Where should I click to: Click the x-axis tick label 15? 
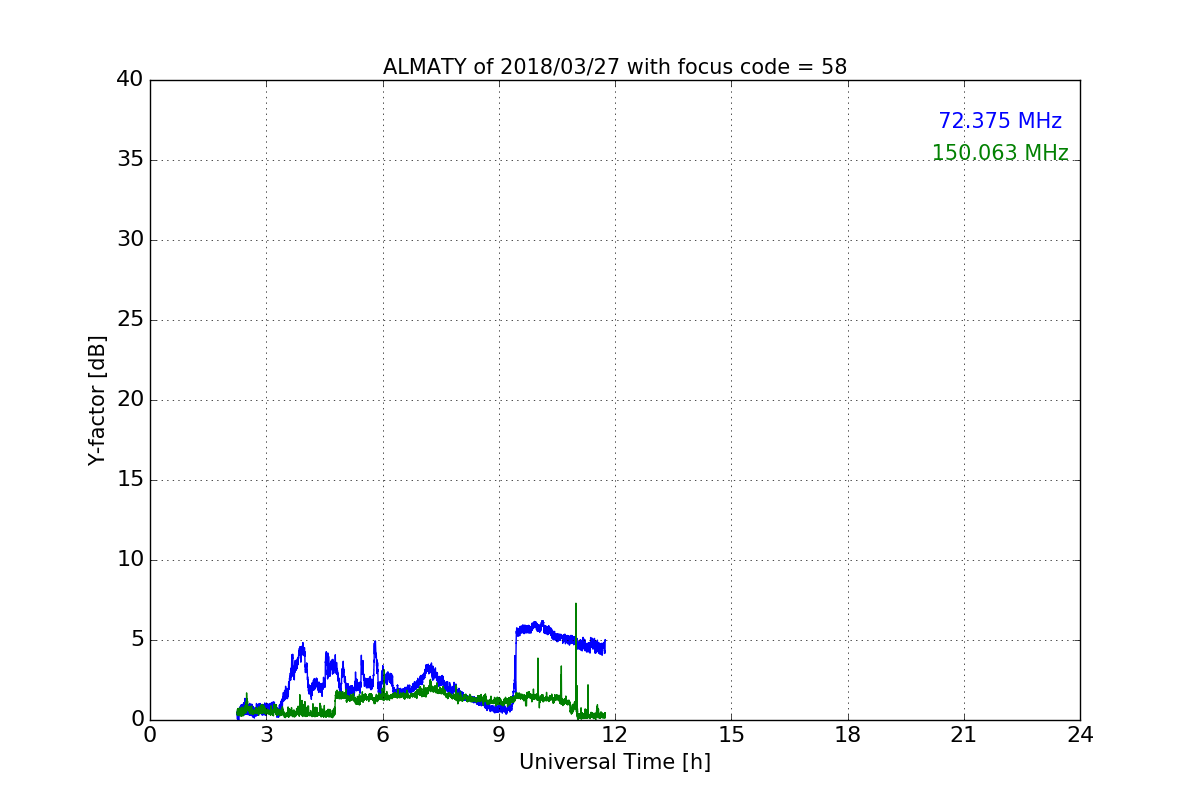coord(731,735)
